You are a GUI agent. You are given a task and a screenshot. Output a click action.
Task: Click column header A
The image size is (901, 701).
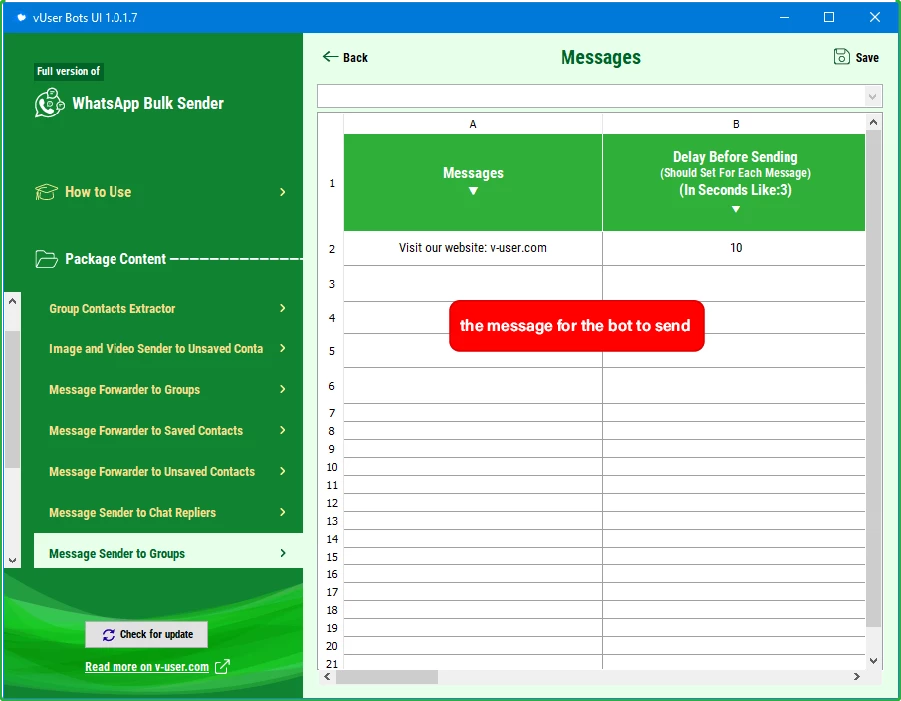click(473, 124)
